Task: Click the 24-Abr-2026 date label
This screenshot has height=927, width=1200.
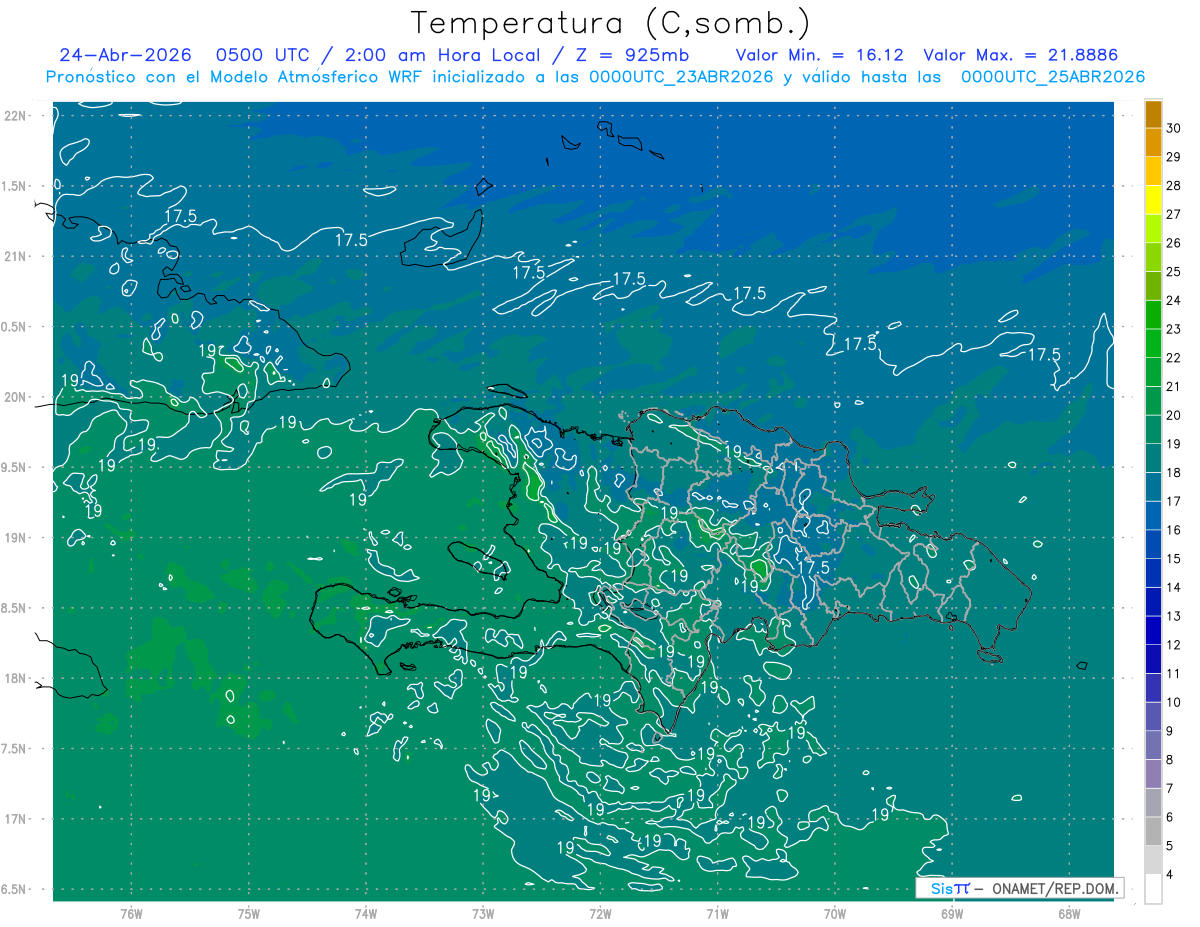Action: 125,55
